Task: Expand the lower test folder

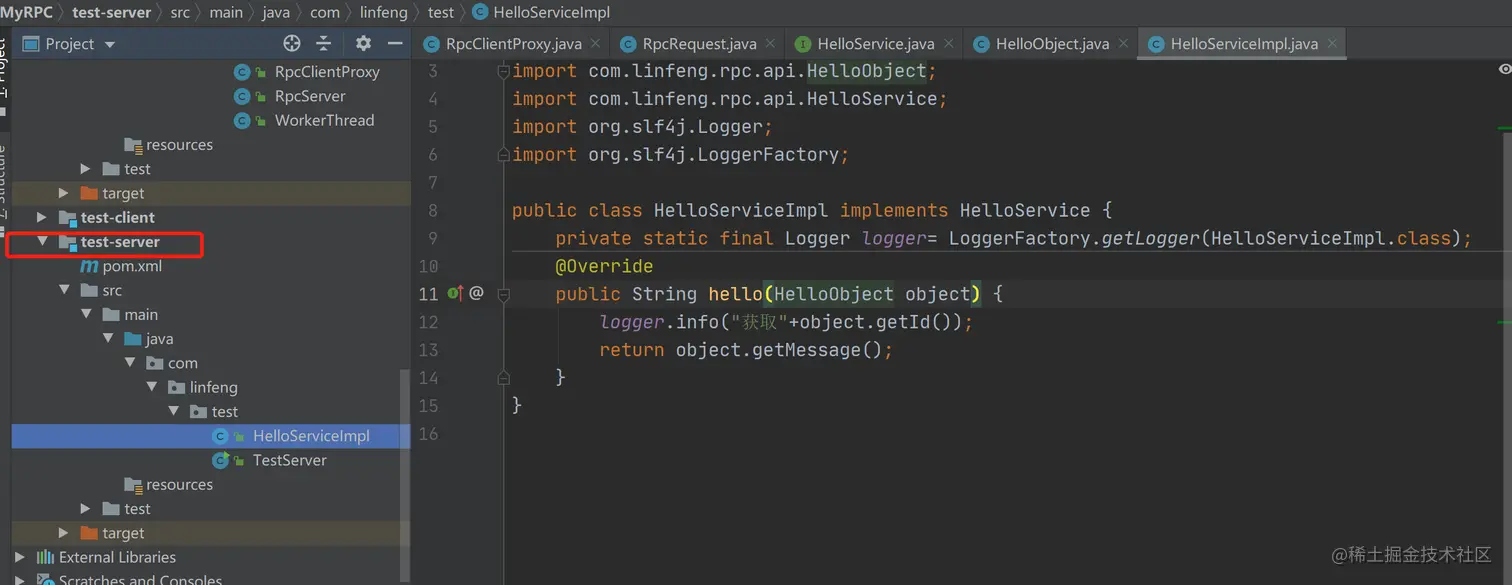Action: coord(85,509)
